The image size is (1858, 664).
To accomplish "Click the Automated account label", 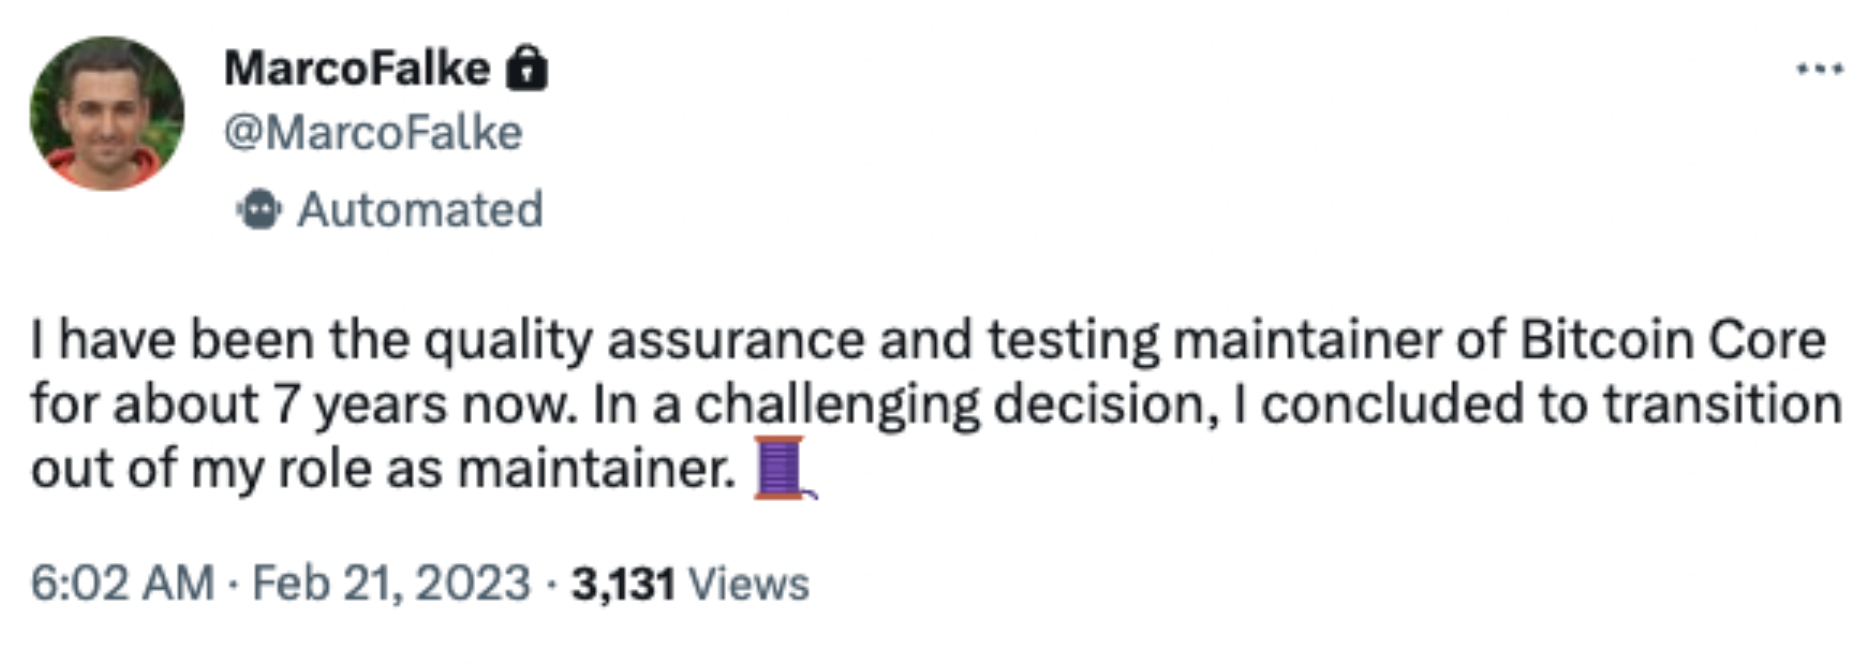I will click(x=420, y=210).
